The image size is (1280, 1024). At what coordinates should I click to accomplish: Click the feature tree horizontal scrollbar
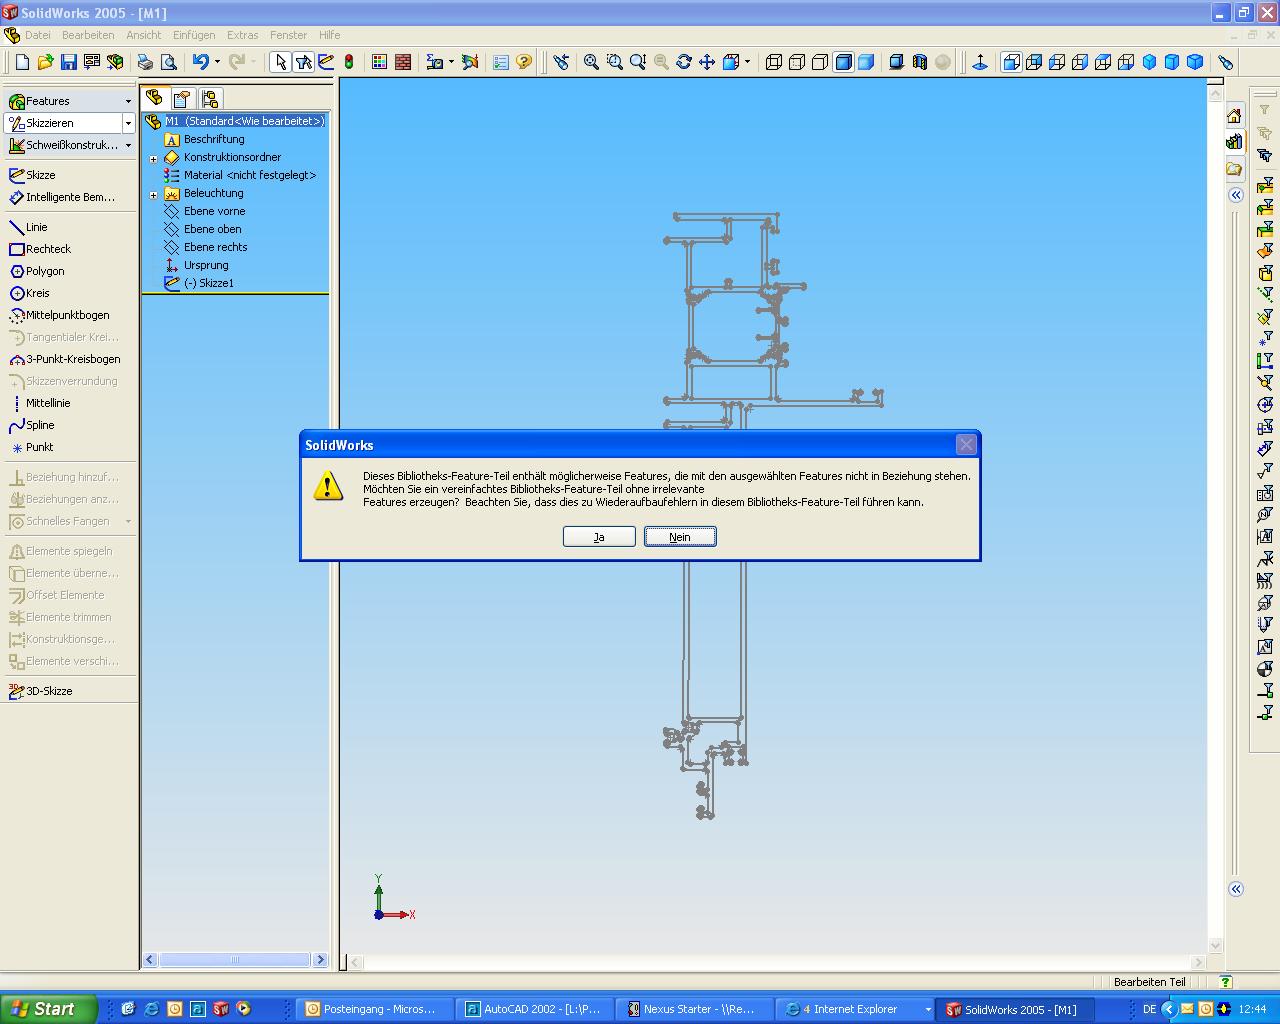[x=235, y=960]
